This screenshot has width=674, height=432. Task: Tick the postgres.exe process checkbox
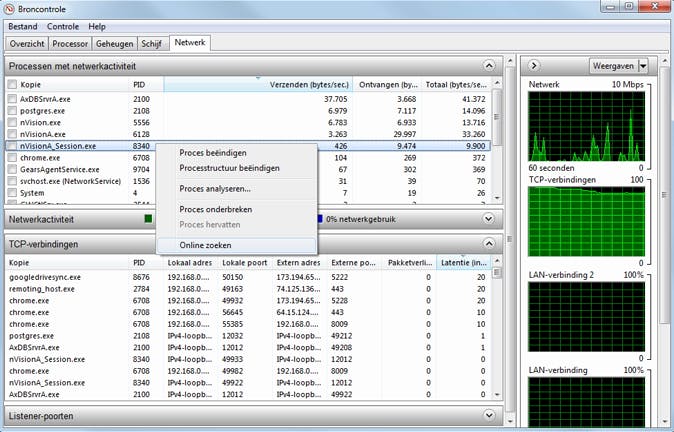click(x=11, y=110)
